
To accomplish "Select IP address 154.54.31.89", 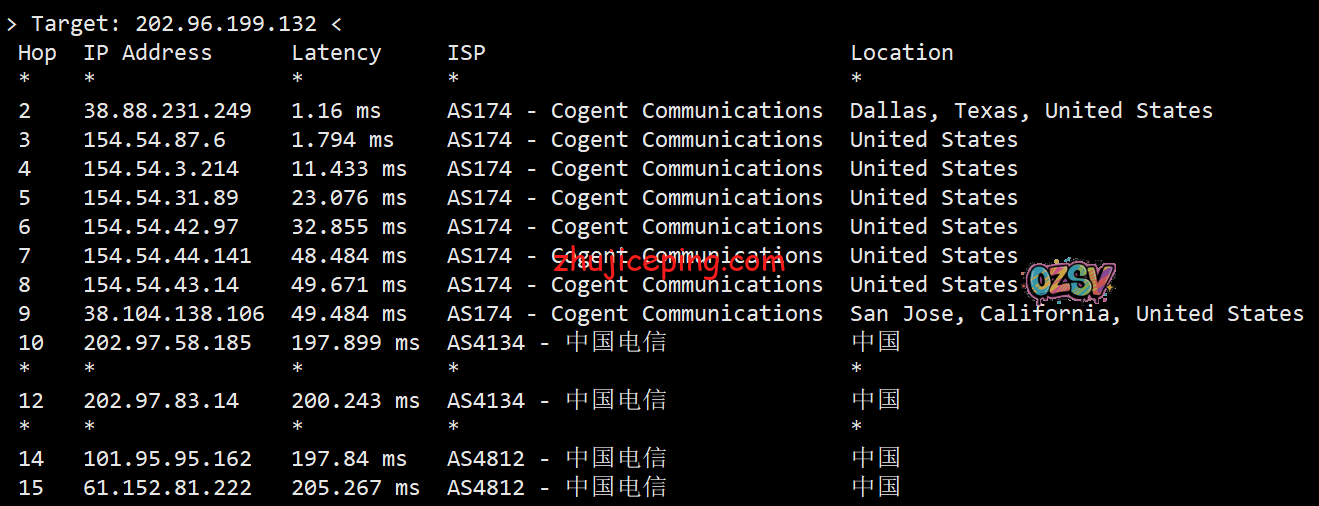I will coord(160,198).
